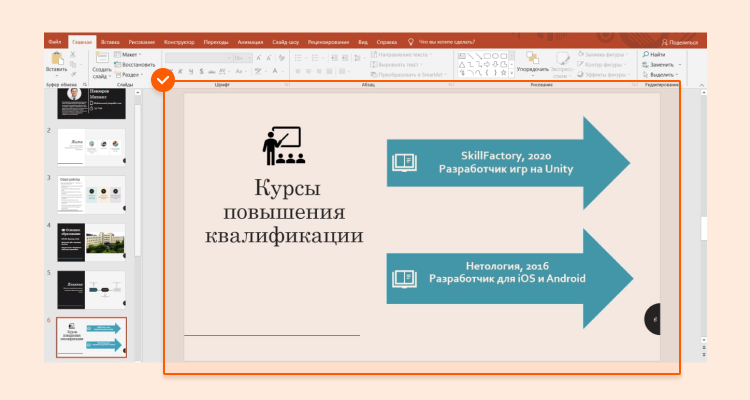
Task: Open Font dialog launcher in Шрифт group
Action: 287,84
